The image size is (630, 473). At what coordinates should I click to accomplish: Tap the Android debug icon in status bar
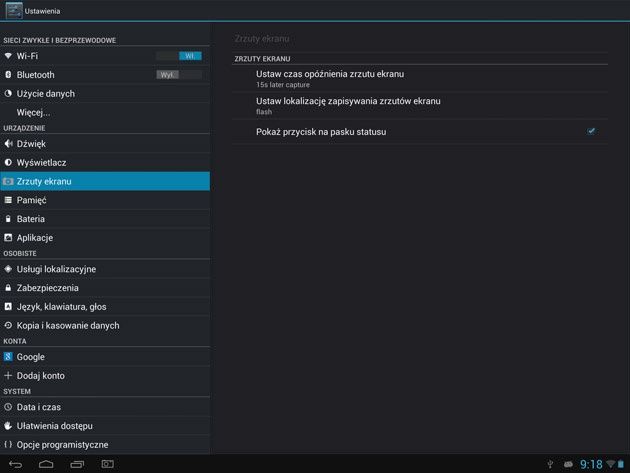pos(568,465)
